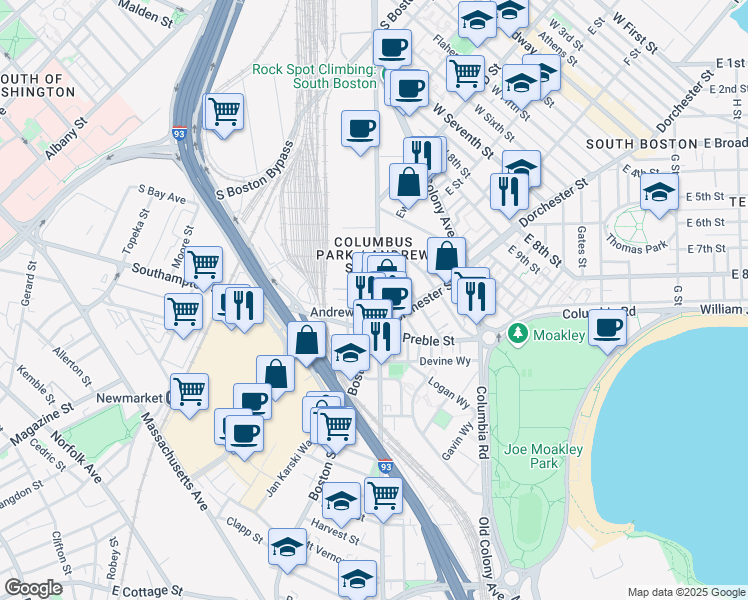Select the shopping cart marker next to Newmarket
The height and width of the screenshot is (600, 748).
189,393
